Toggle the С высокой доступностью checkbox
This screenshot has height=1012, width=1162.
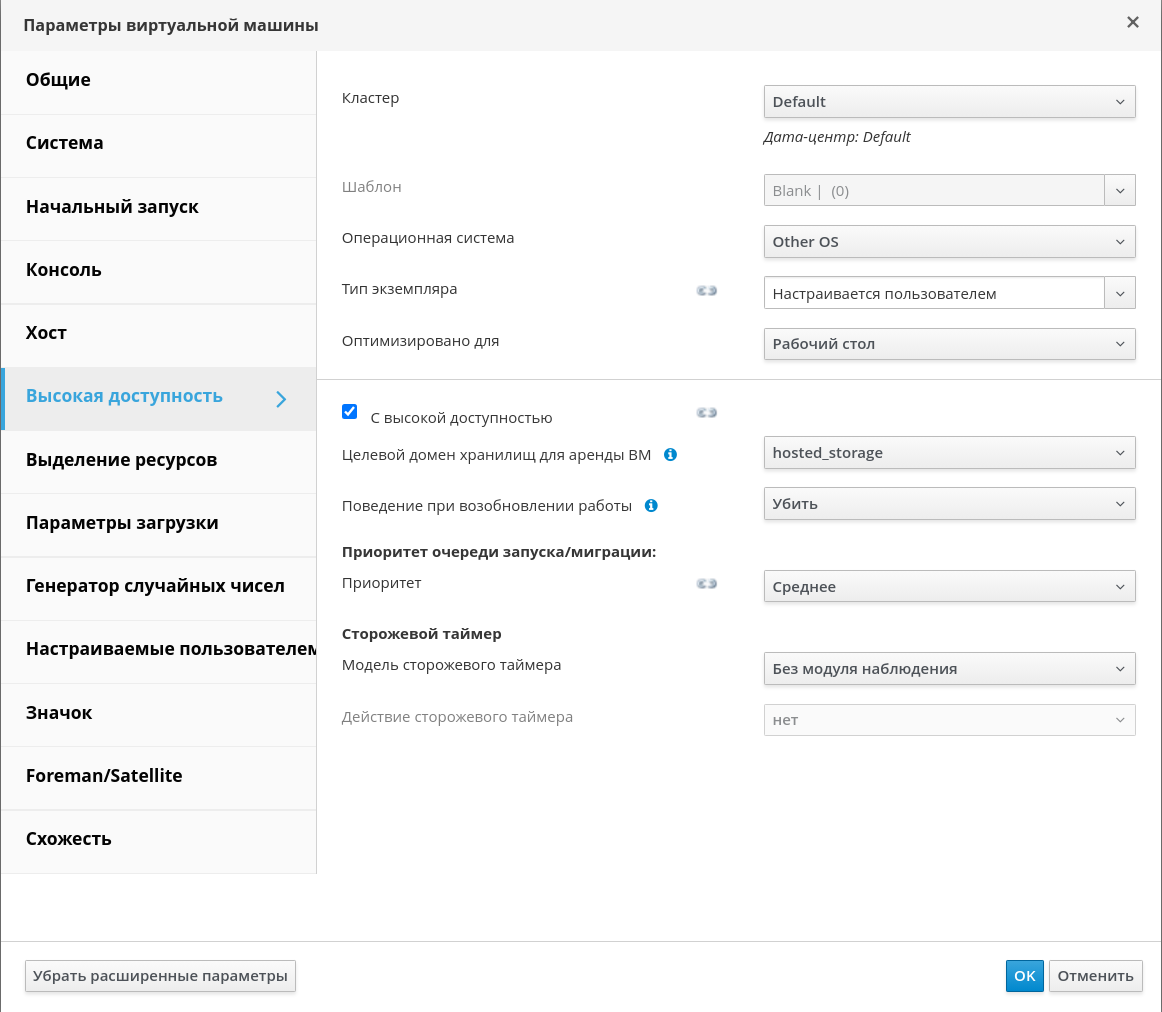pyautogui.click(x=350, y=412)
